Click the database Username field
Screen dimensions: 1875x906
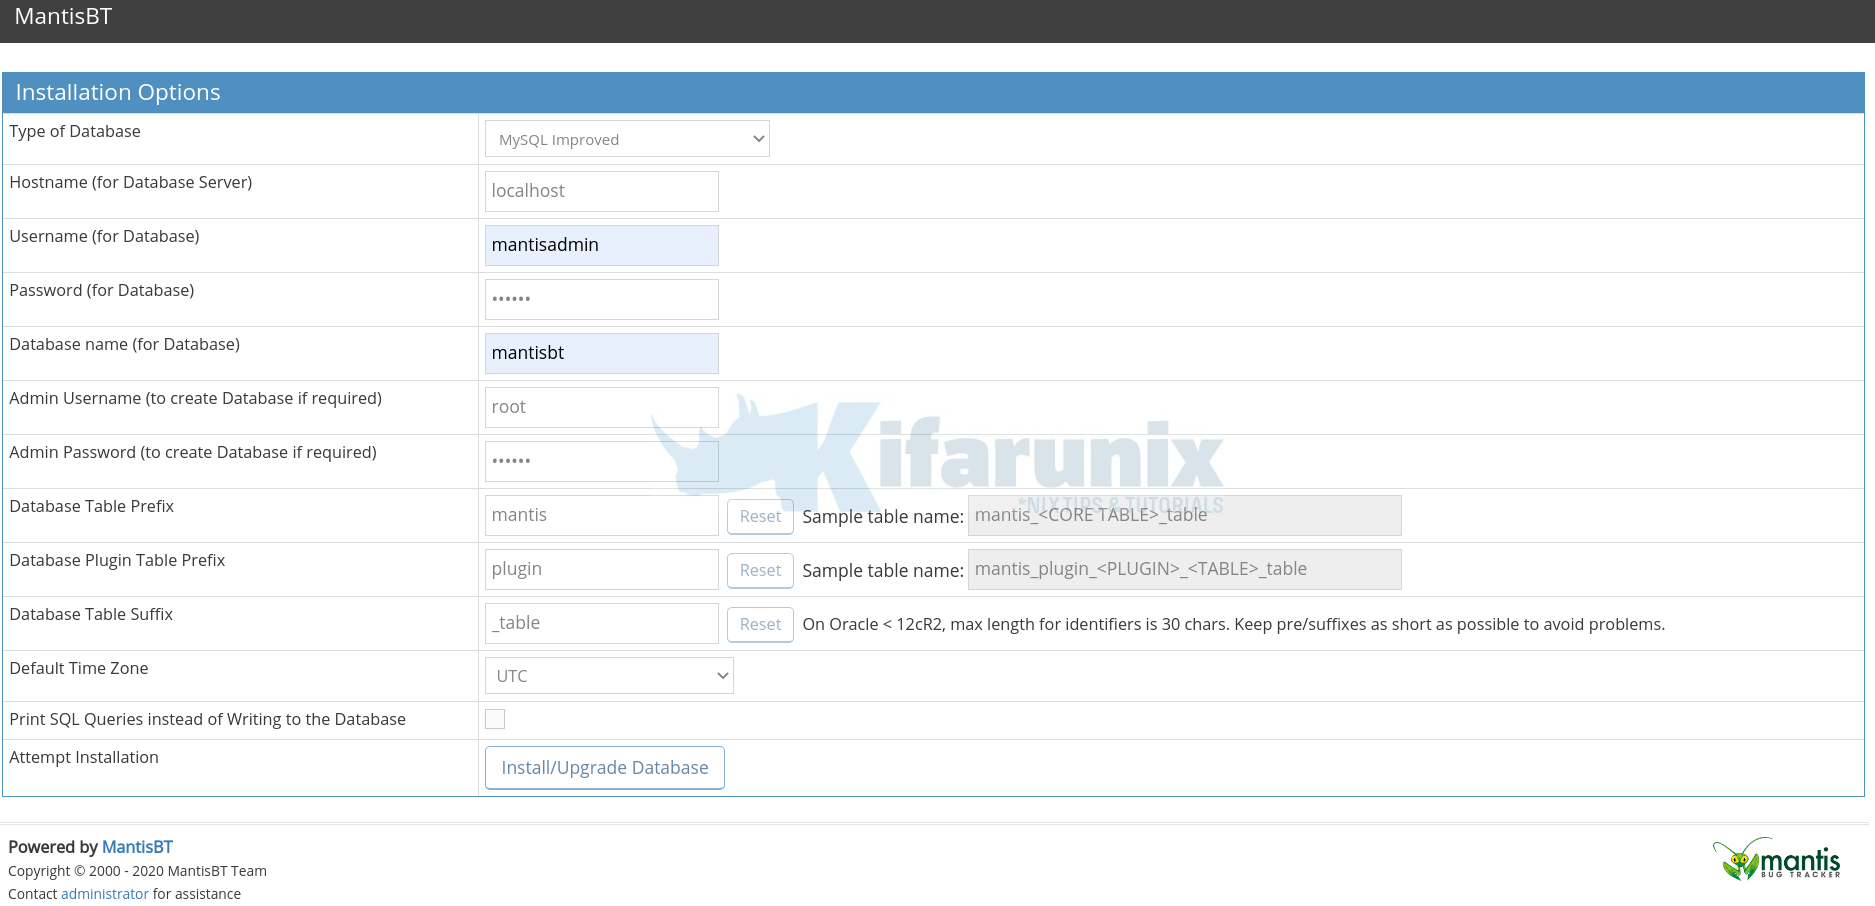601,245
